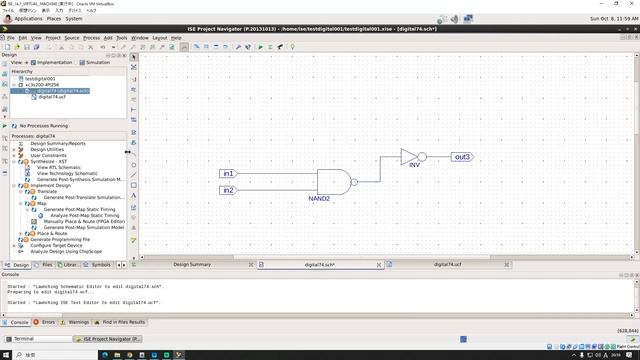
Task: Click the green run arrow beside process status
Action: (5, 126)
